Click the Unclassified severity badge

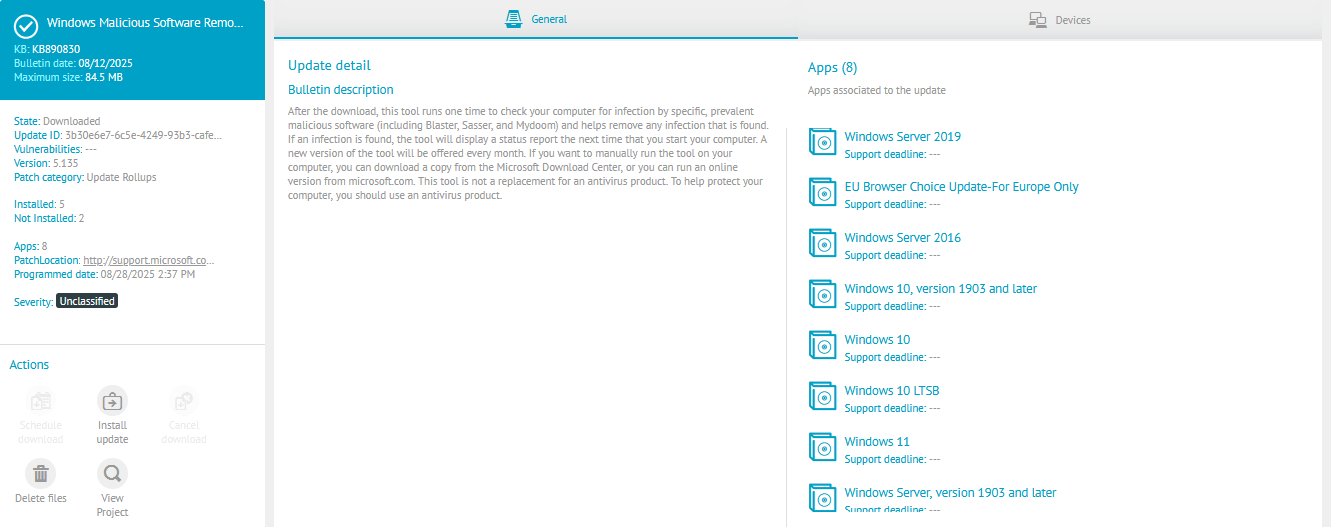(x=87, y=301)
